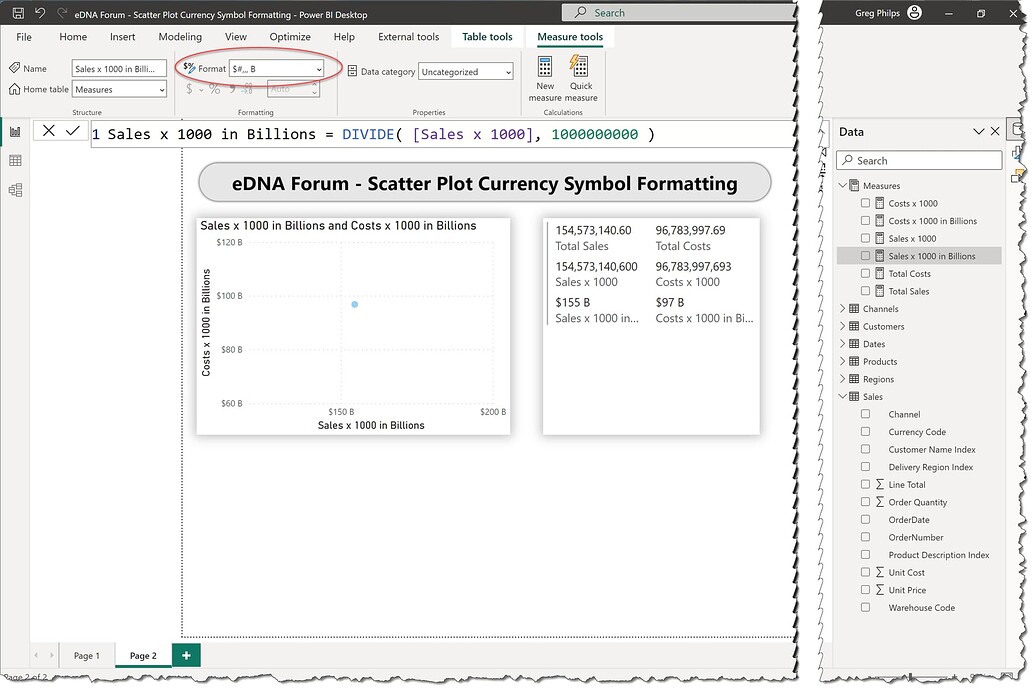The width and height of the screenshot is (1035, 690).
Task: Check the Sales x 1000 measure checkbox
Action: click(866, 238)
